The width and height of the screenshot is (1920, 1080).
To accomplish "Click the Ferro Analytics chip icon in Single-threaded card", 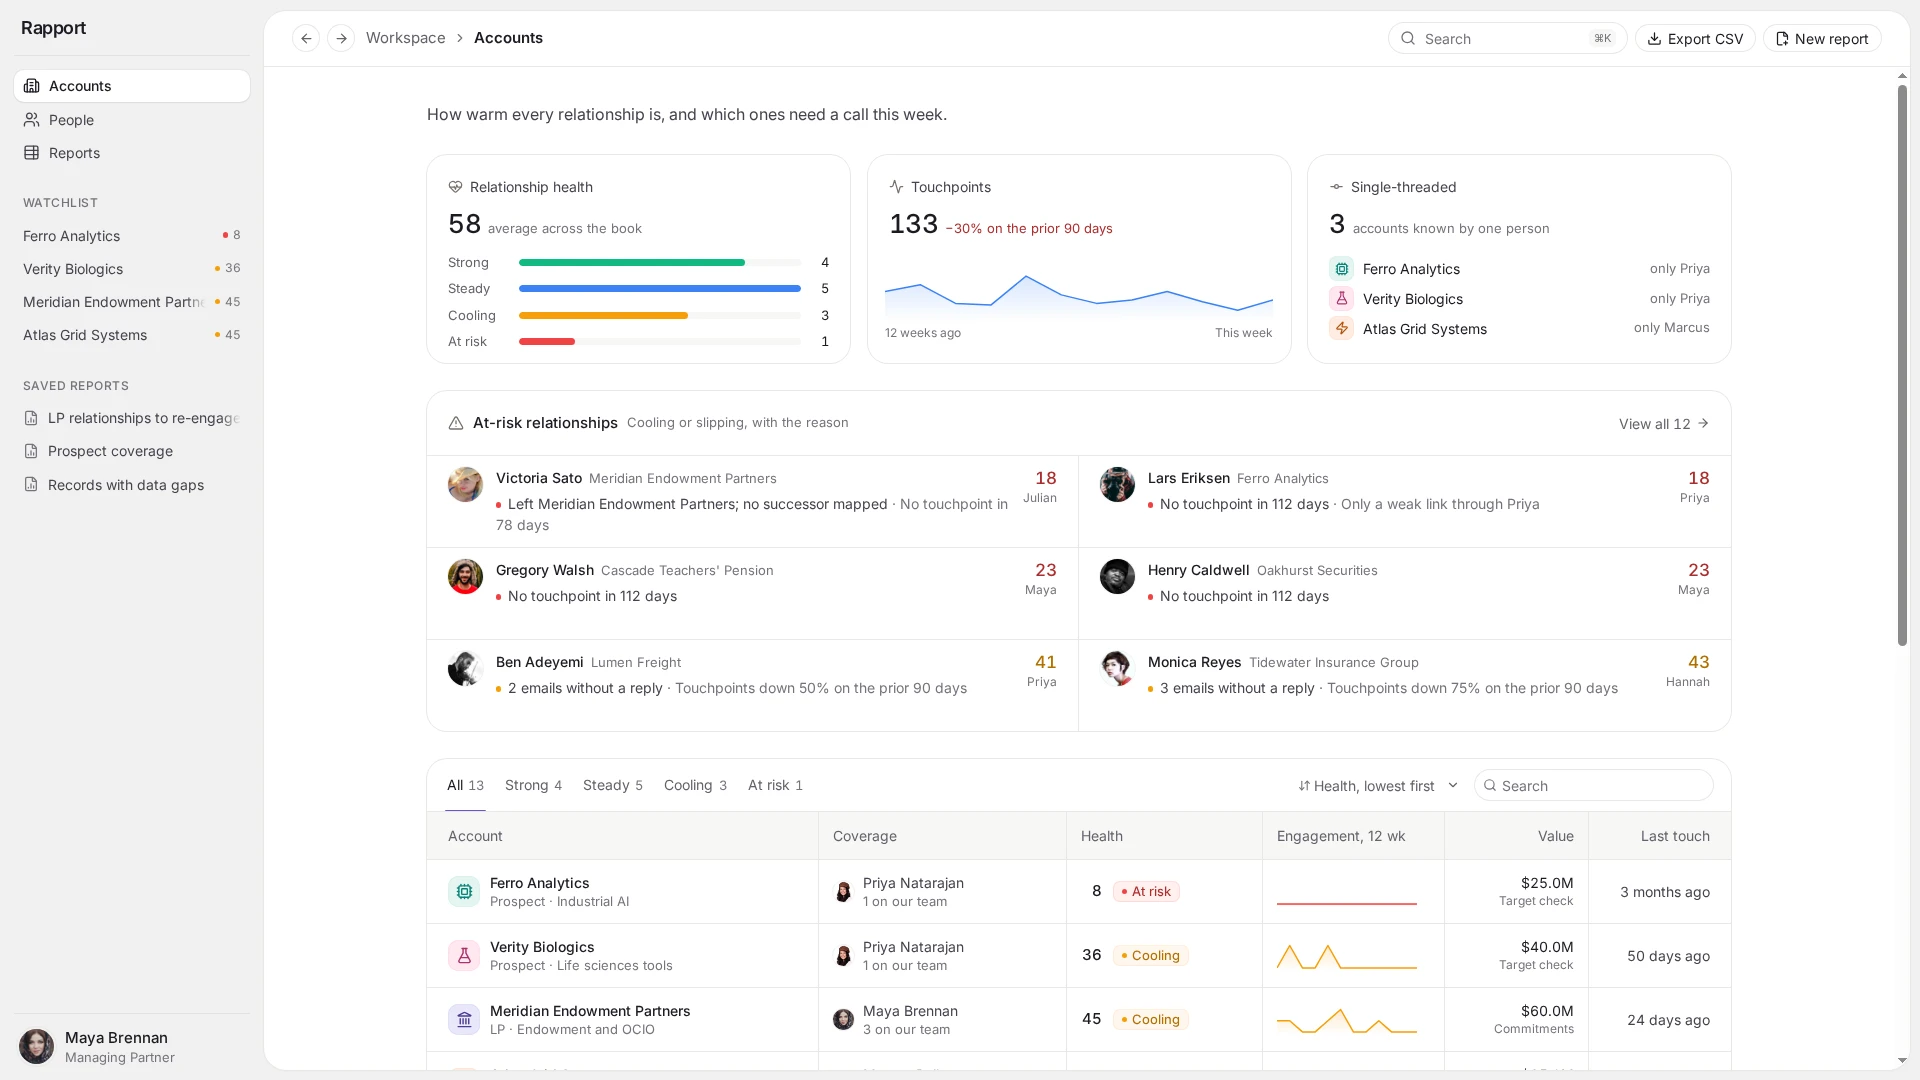I will click(1341, 269).
